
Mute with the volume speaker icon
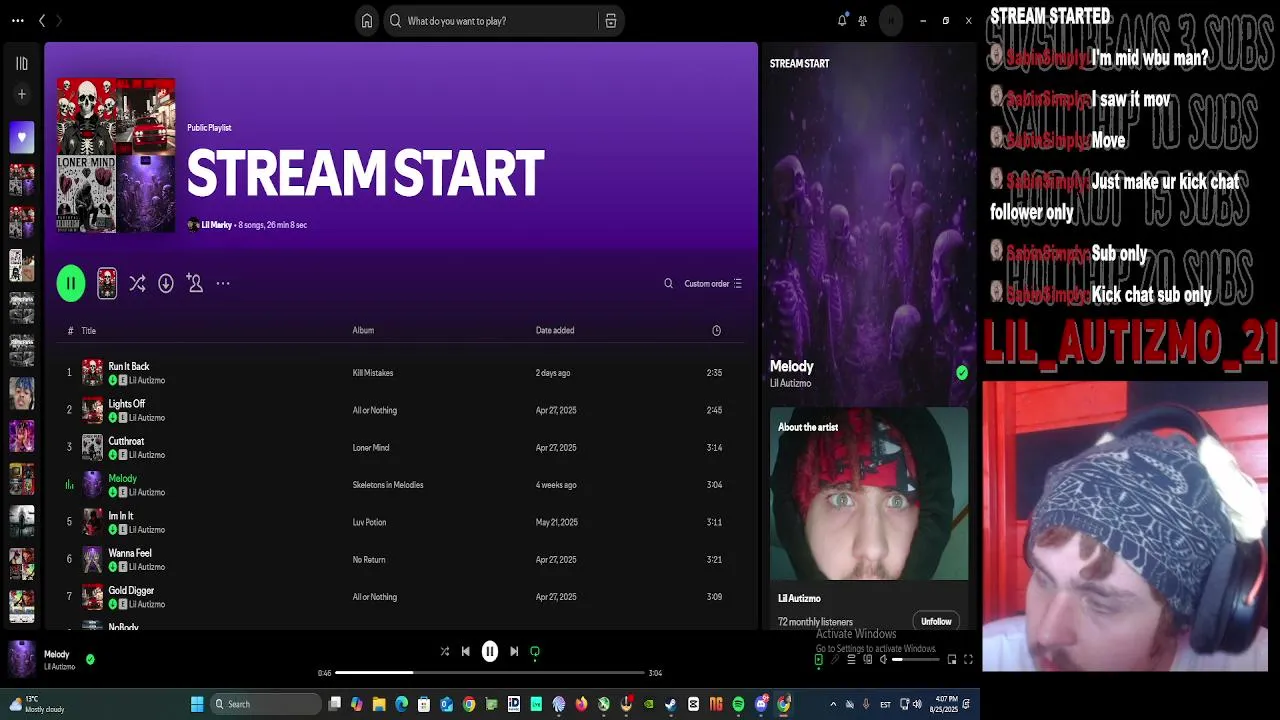[x=883, y=660]
